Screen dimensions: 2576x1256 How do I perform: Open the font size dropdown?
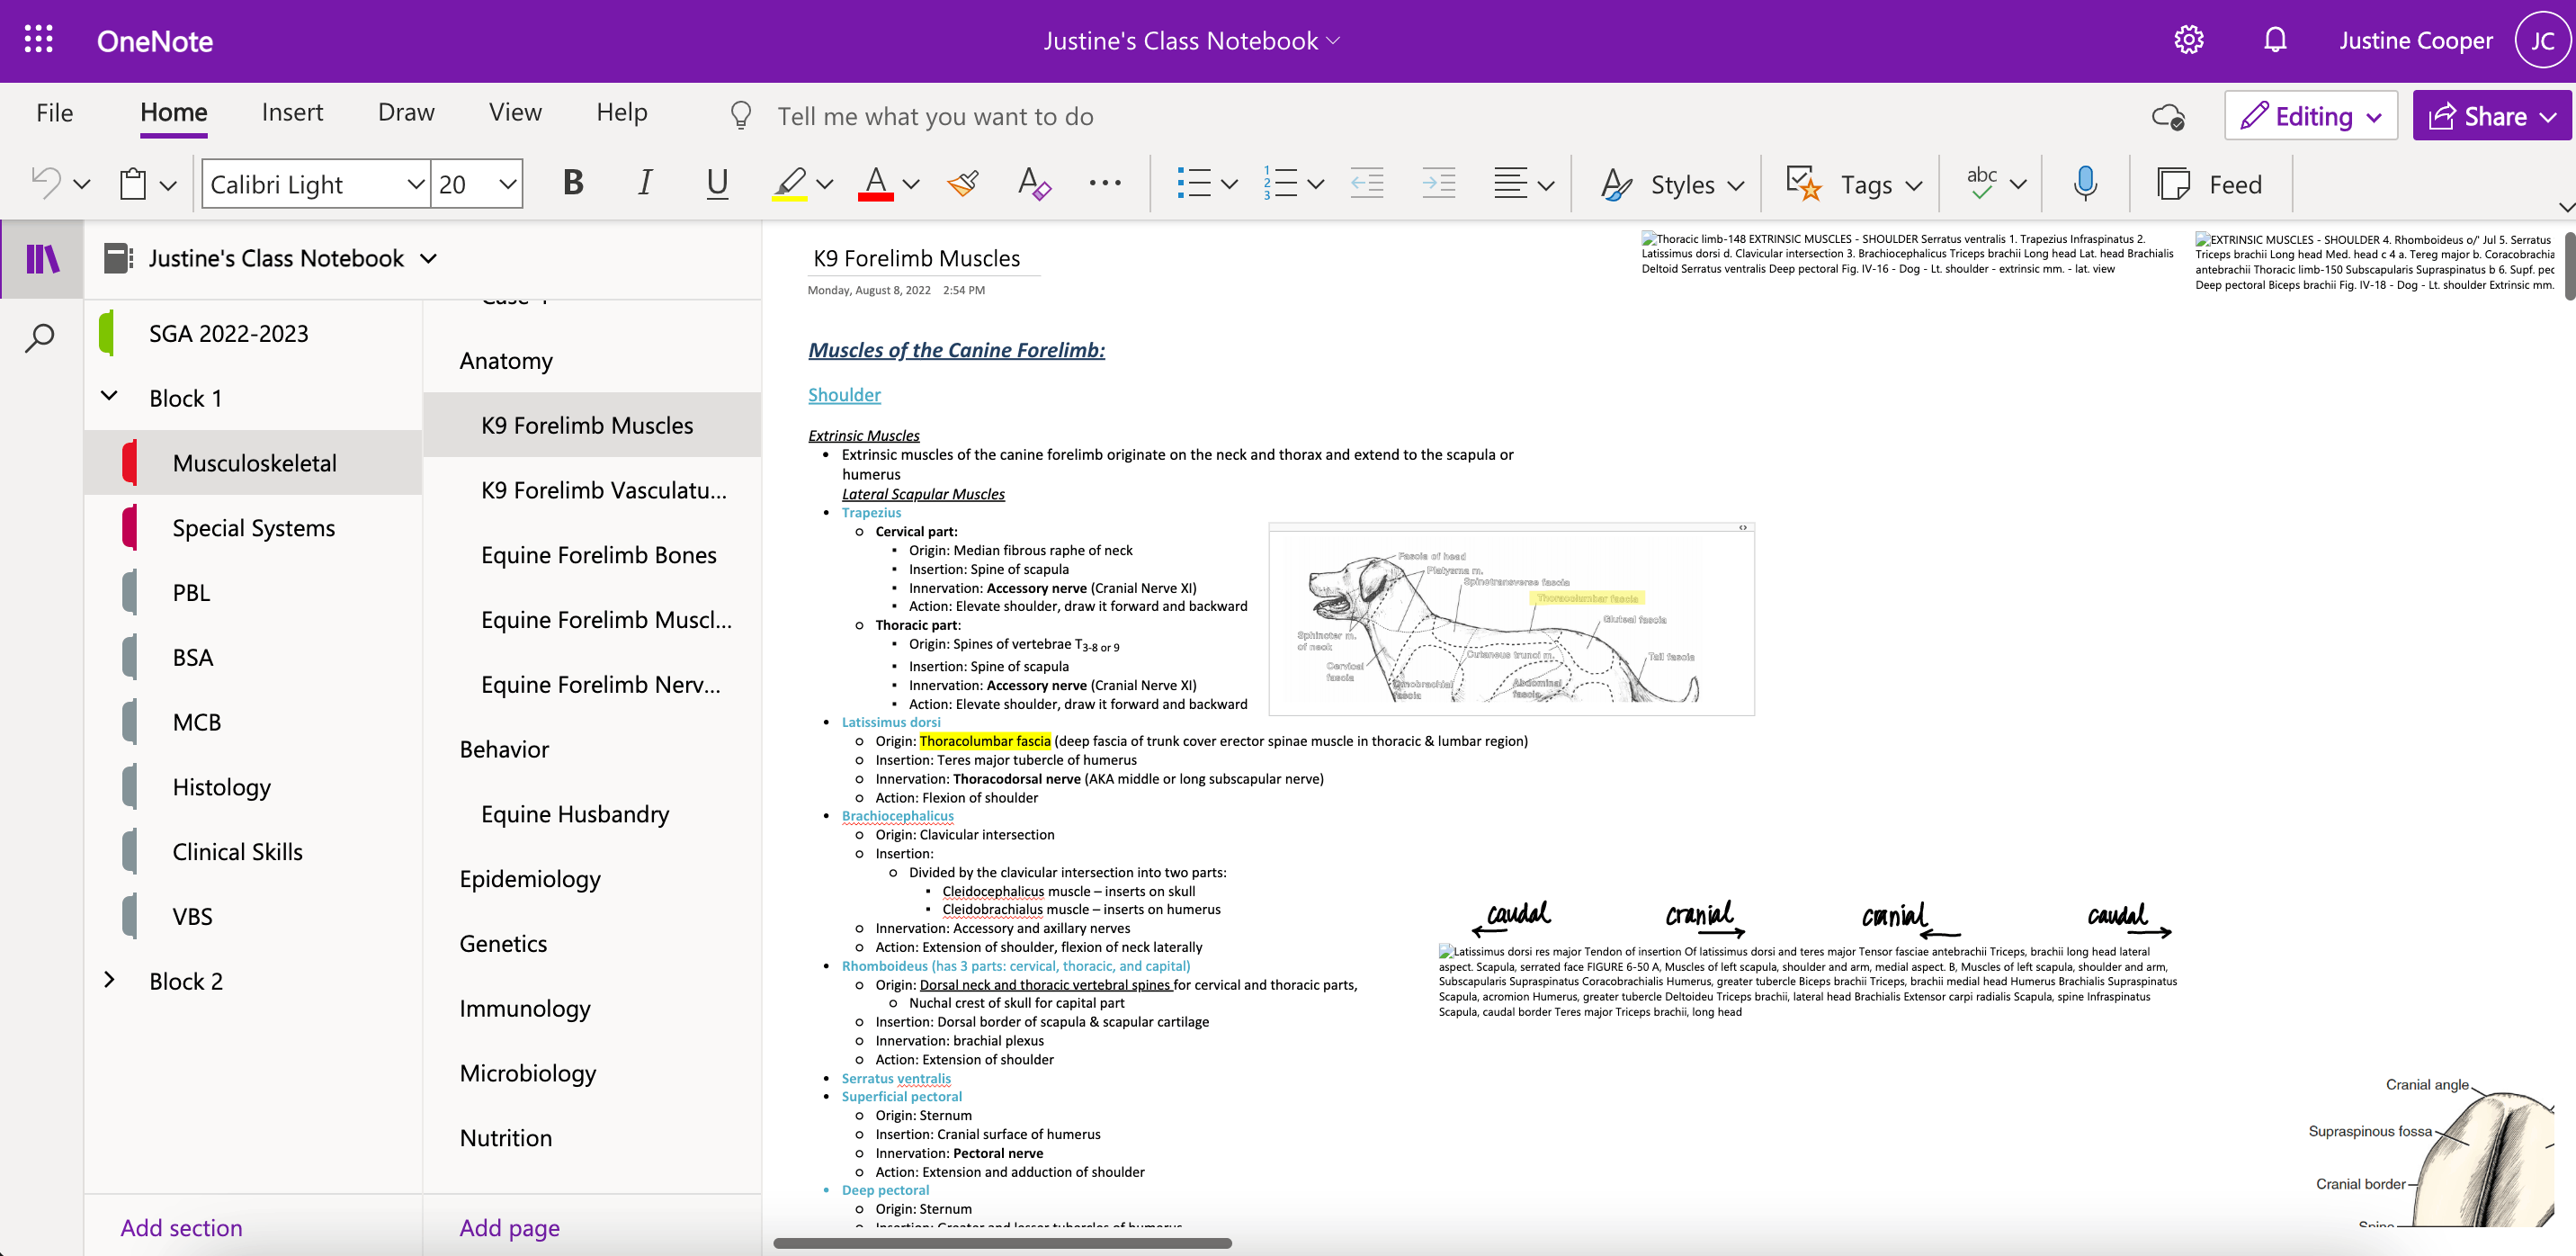point(507,184)
